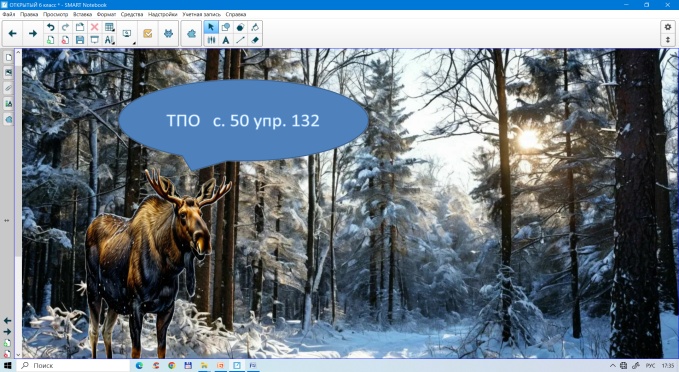679x372 pixels.
Task: Choose the Eraser tool
Action: [x=255, y=40]
